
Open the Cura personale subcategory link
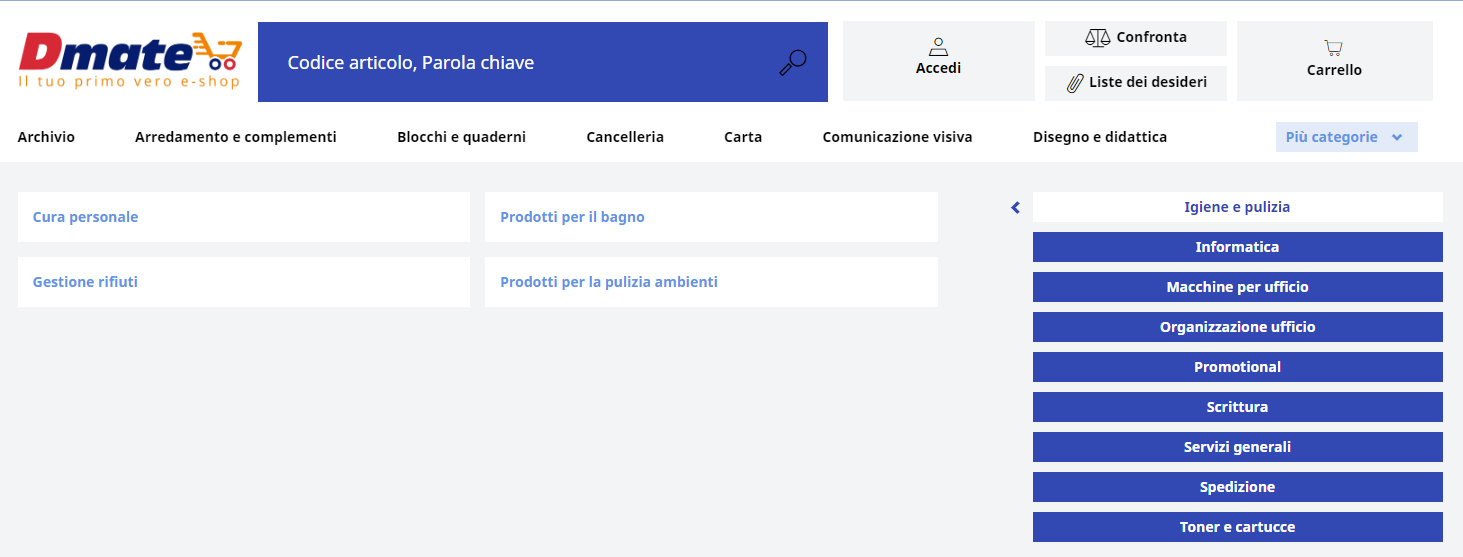pos(85,217)
